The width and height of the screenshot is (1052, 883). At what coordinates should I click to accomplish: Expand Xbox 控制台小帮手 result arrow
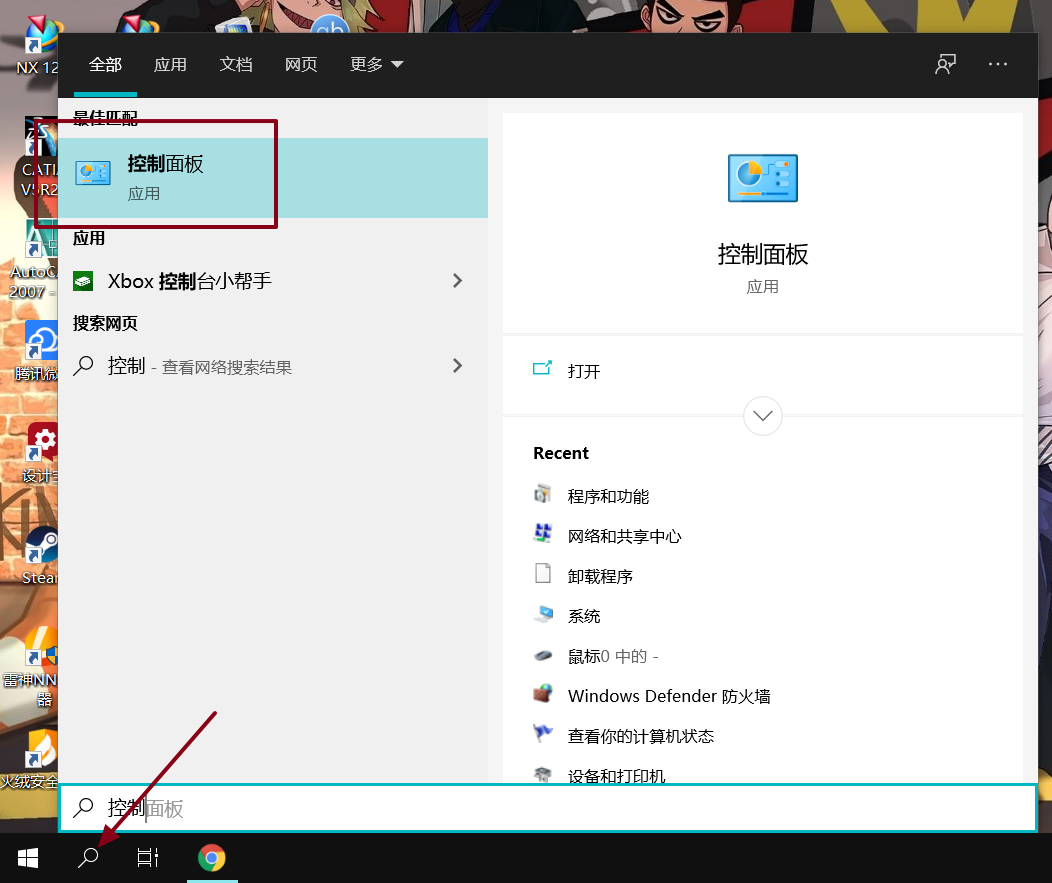458,280
